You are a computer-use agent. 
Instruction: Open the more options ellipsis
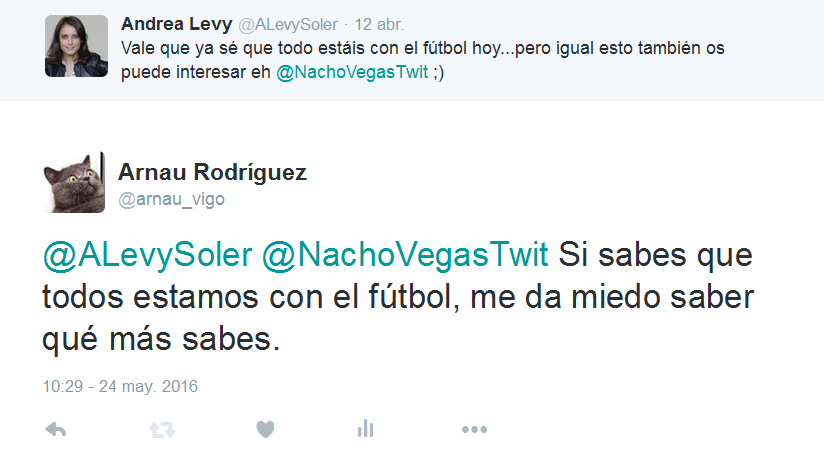tap(475, 430)
